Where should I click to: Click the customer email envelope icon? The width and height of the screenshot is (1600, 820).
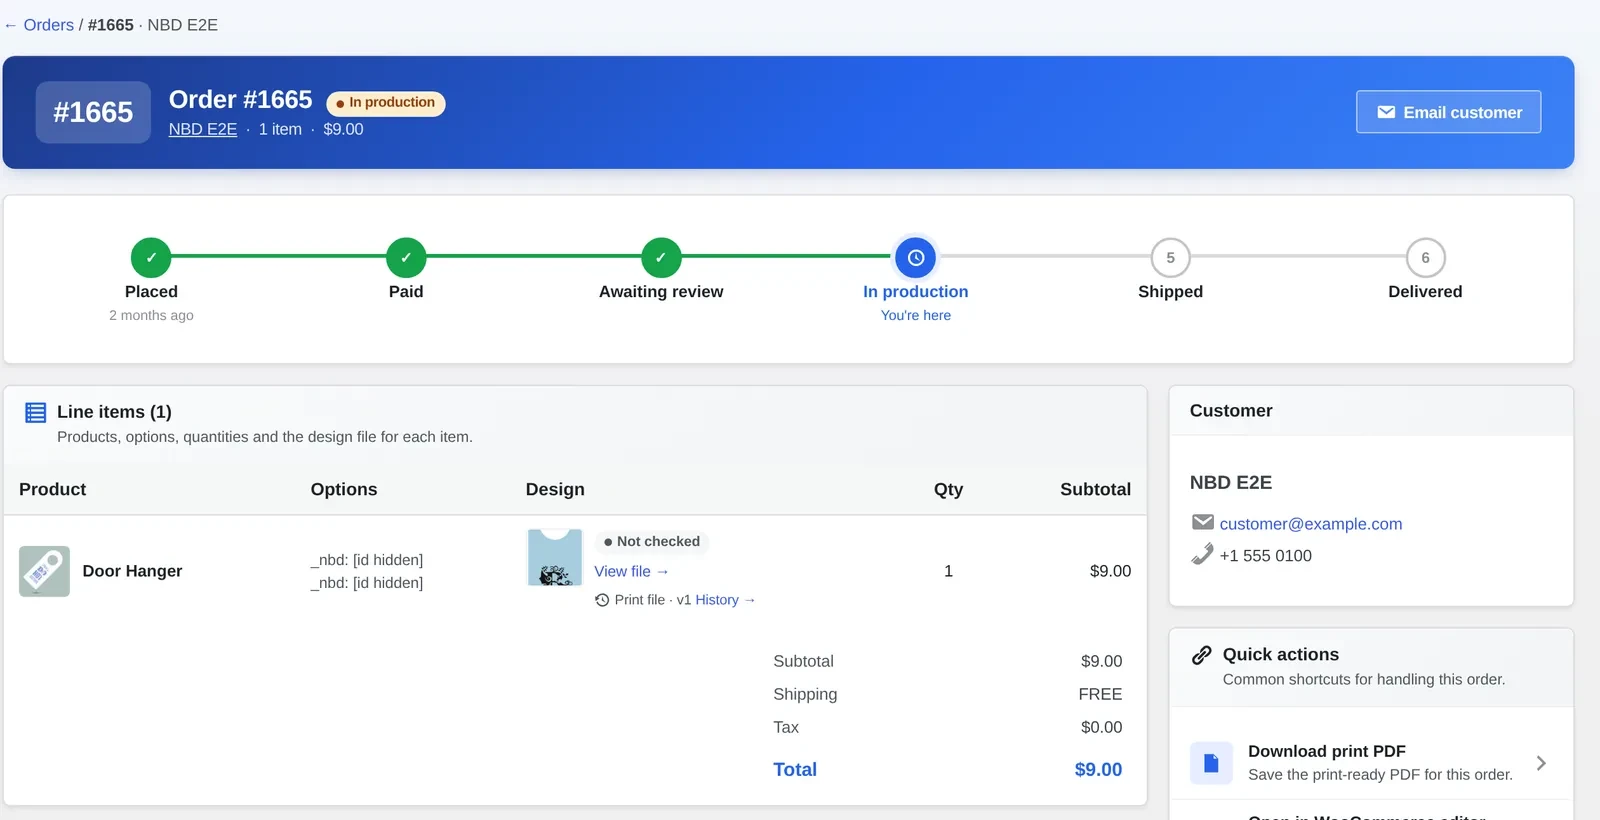point(1203,522)
